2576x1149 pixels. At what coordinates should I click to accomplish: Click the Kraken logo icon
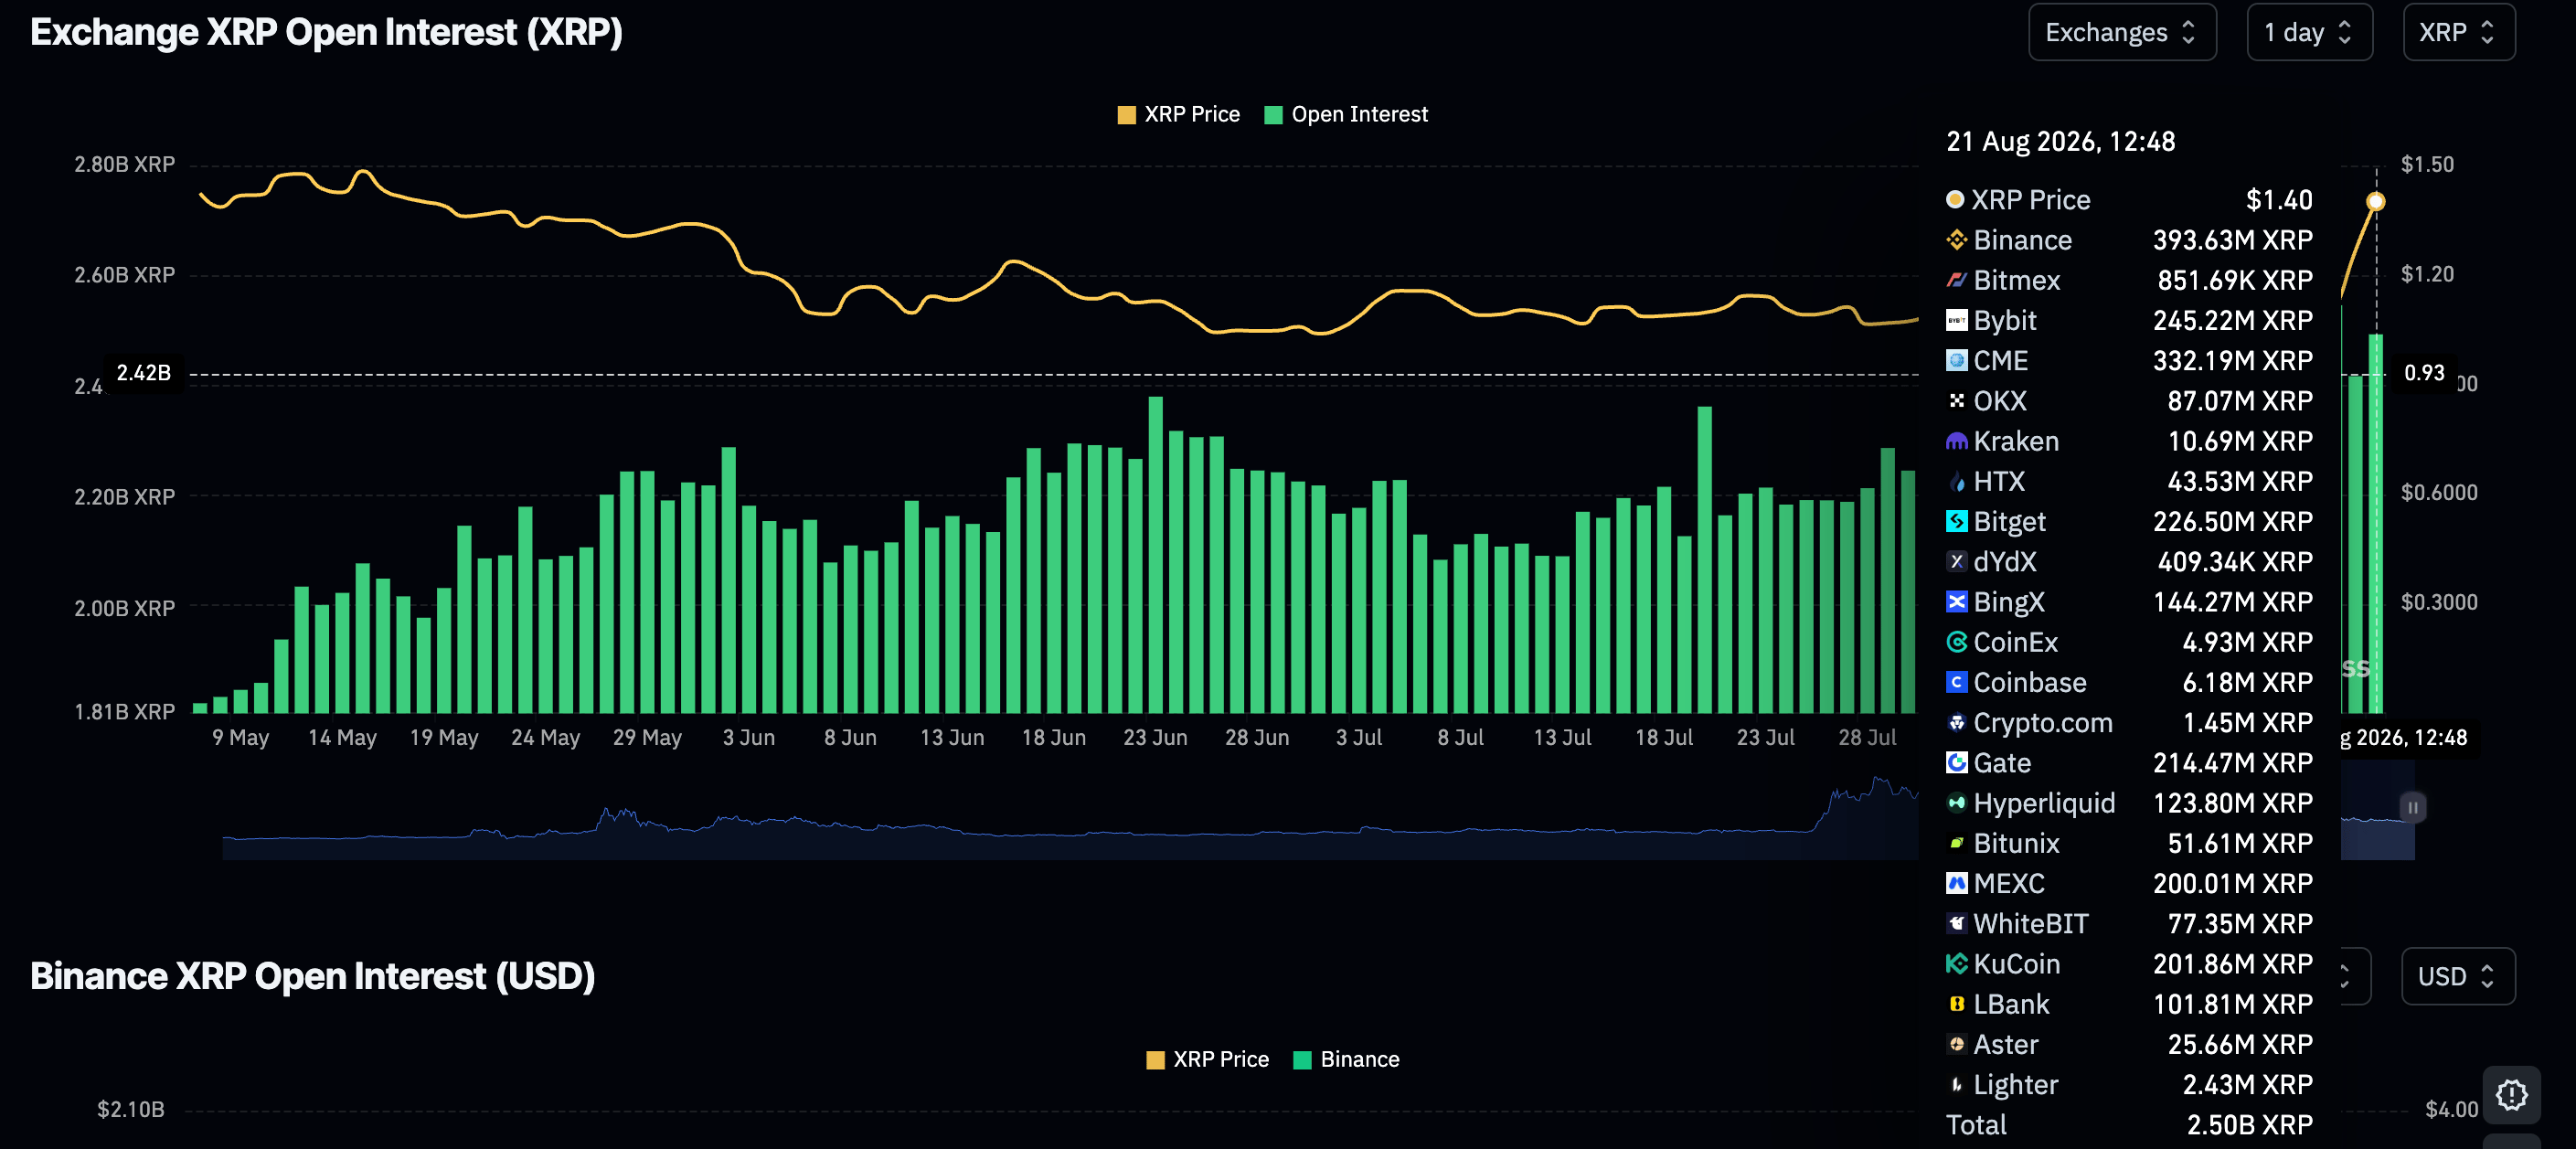tap(1956, 441)
